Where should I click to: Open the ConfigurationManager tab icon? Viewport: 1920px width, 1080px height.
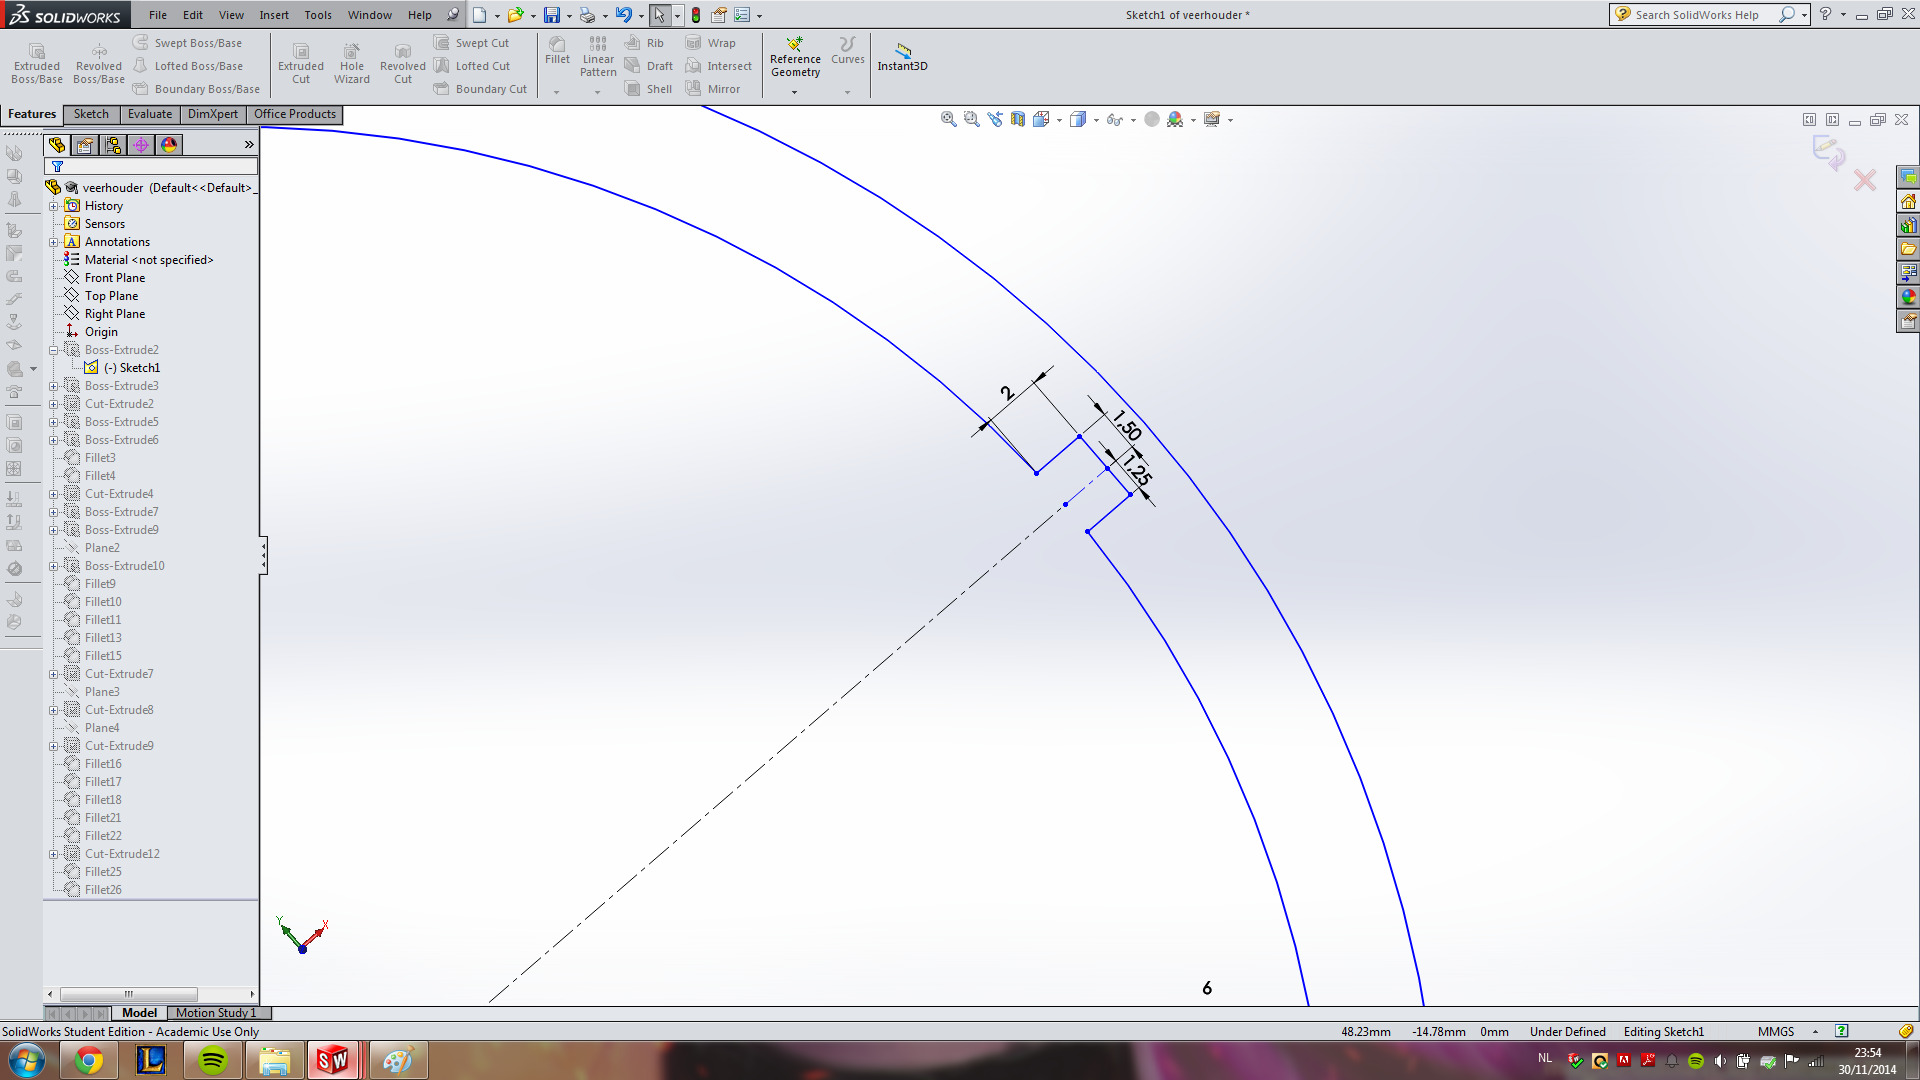pyautogui.click(x=113, y=145)
